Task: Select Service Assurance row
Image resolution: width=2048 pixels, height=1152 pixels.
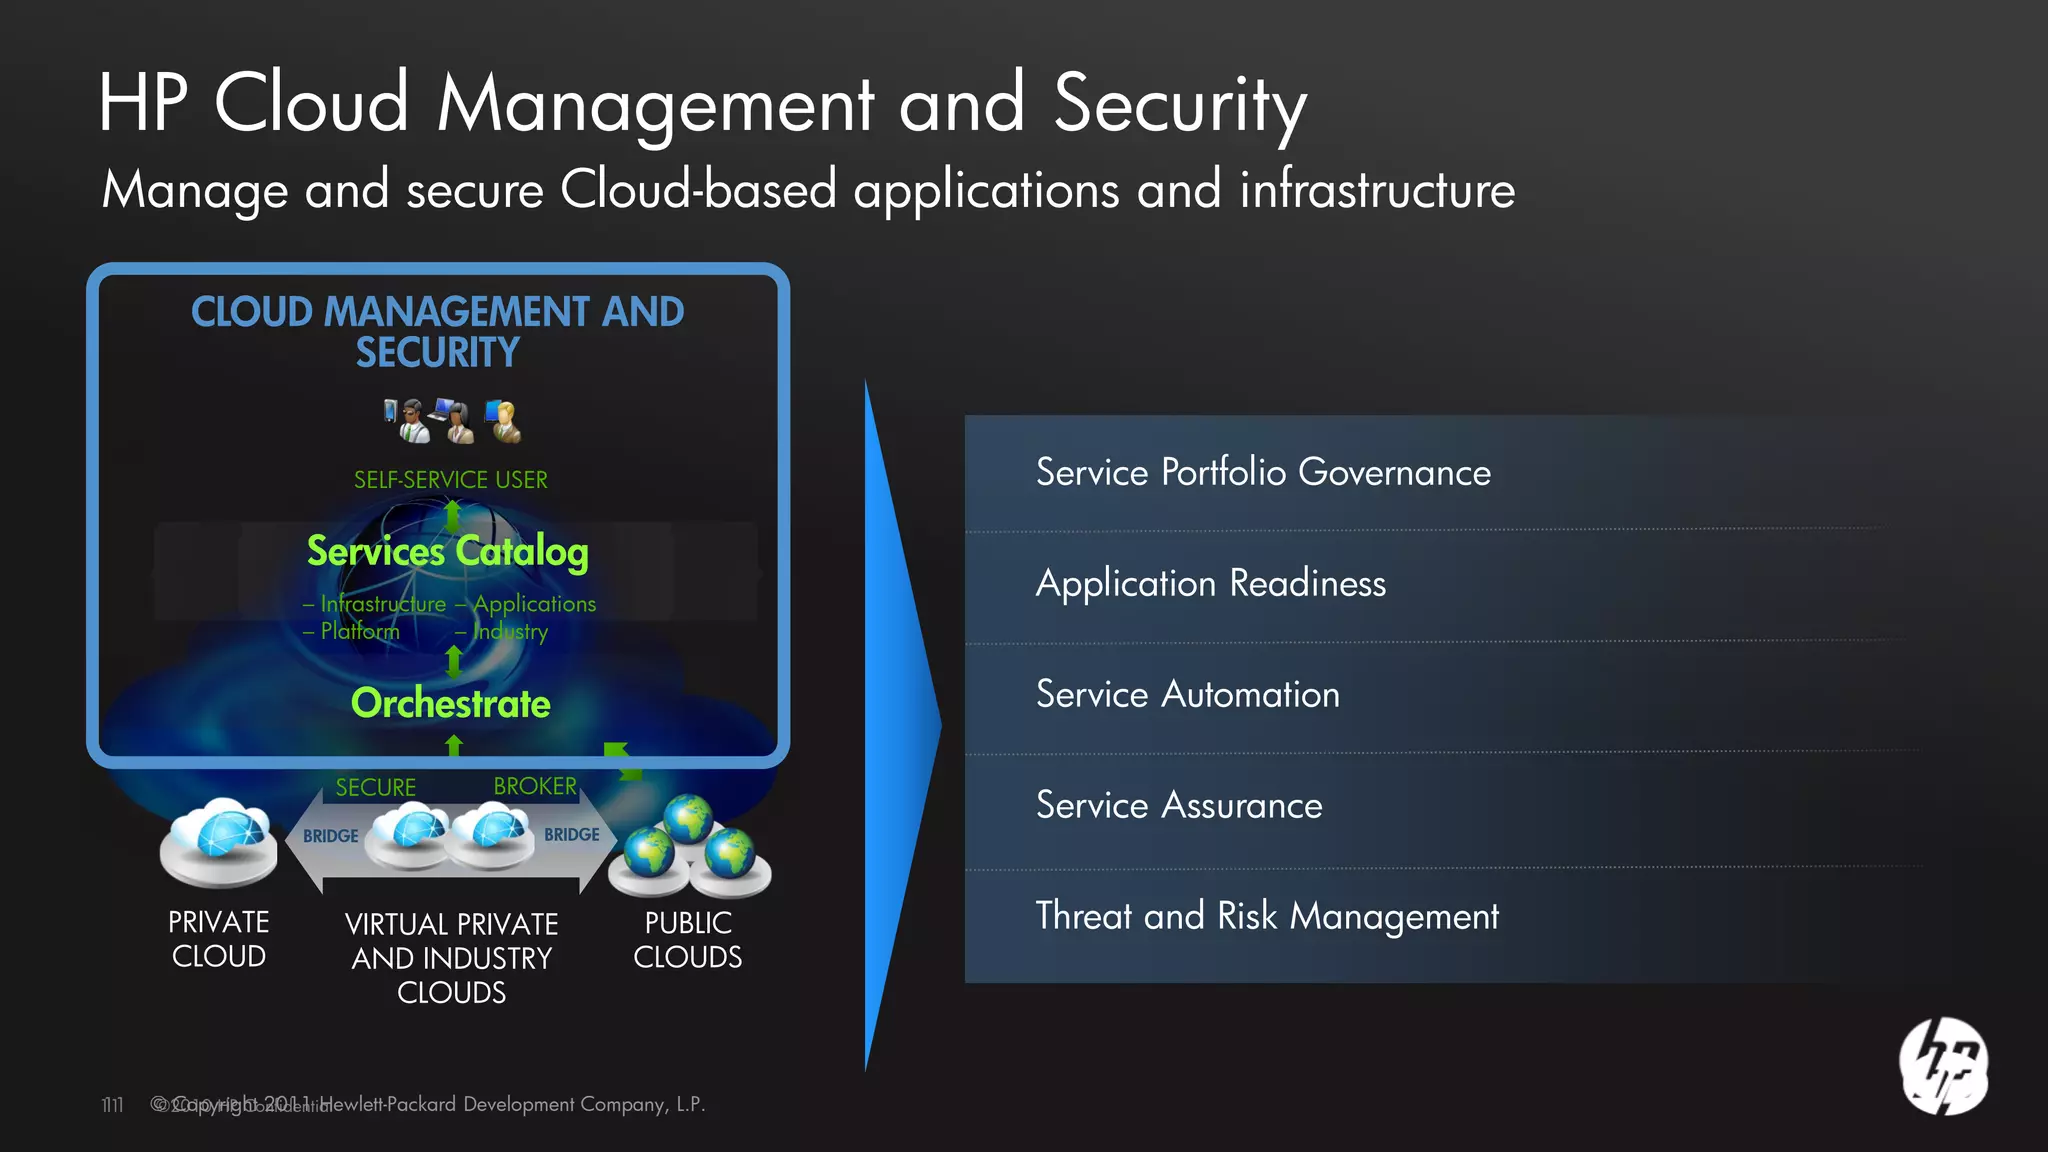Action: coord(1179,805)
